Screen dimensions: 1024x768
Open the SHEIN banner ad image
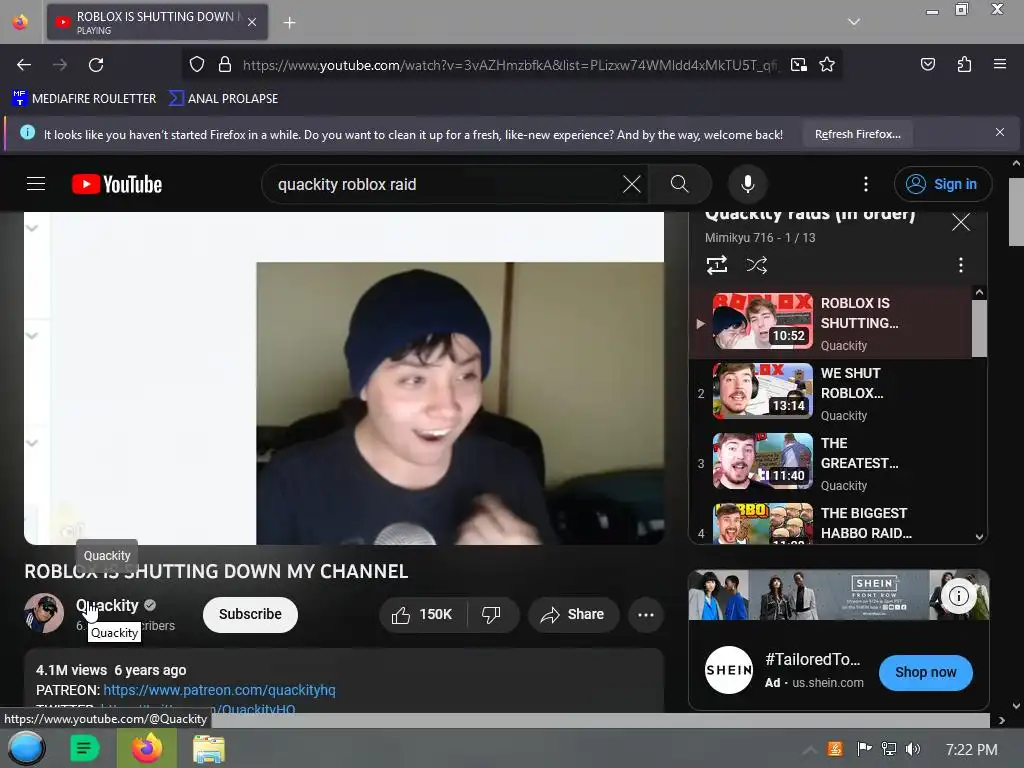click(839, 595)
